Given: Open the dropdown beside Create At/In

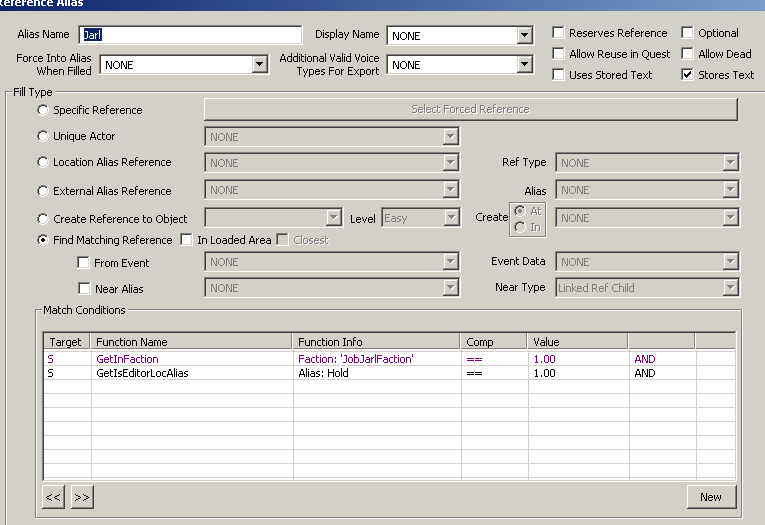Looking at the screenshot, I should 647,218.
